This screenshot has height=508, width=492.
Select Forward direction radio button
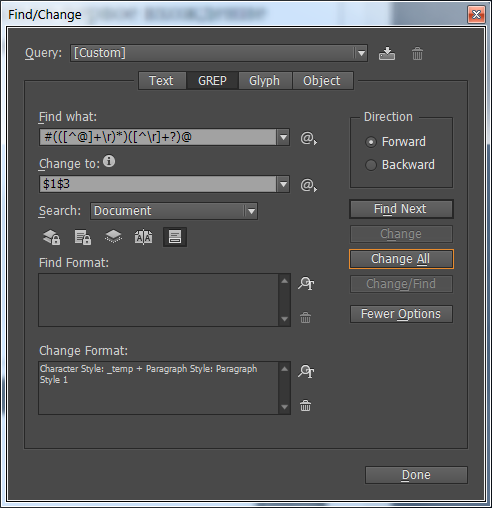(371, 142)
